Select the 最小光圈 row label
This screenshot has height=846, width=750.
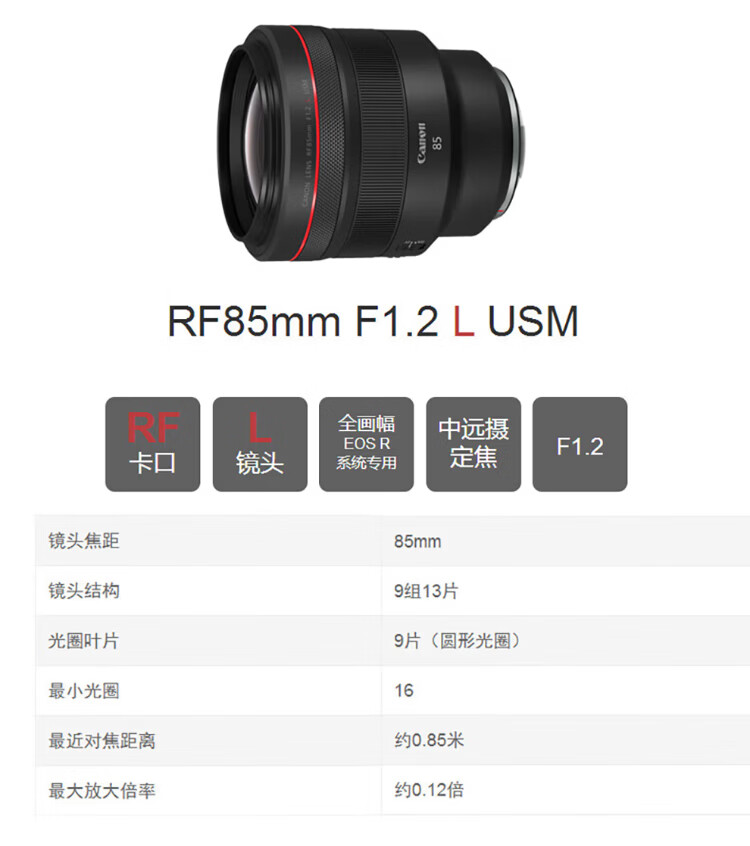tap(84, 691)
